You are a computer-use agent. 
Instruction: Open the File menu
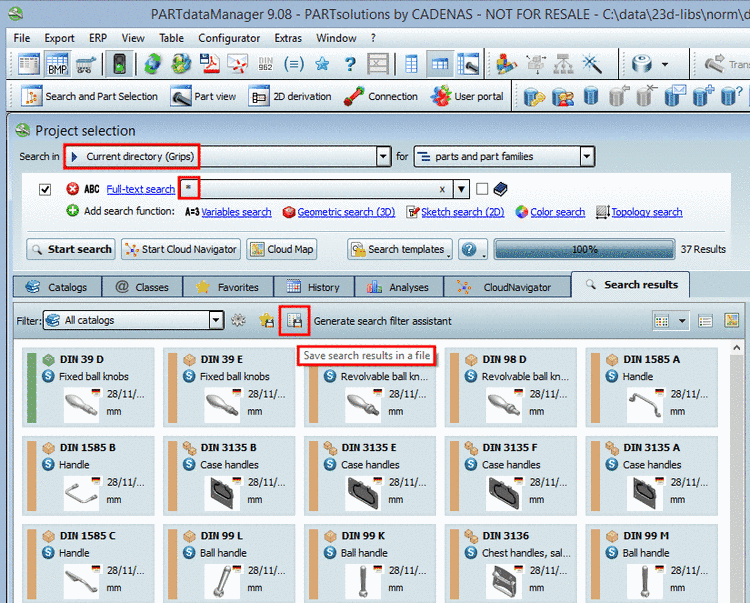pos(22,38)
